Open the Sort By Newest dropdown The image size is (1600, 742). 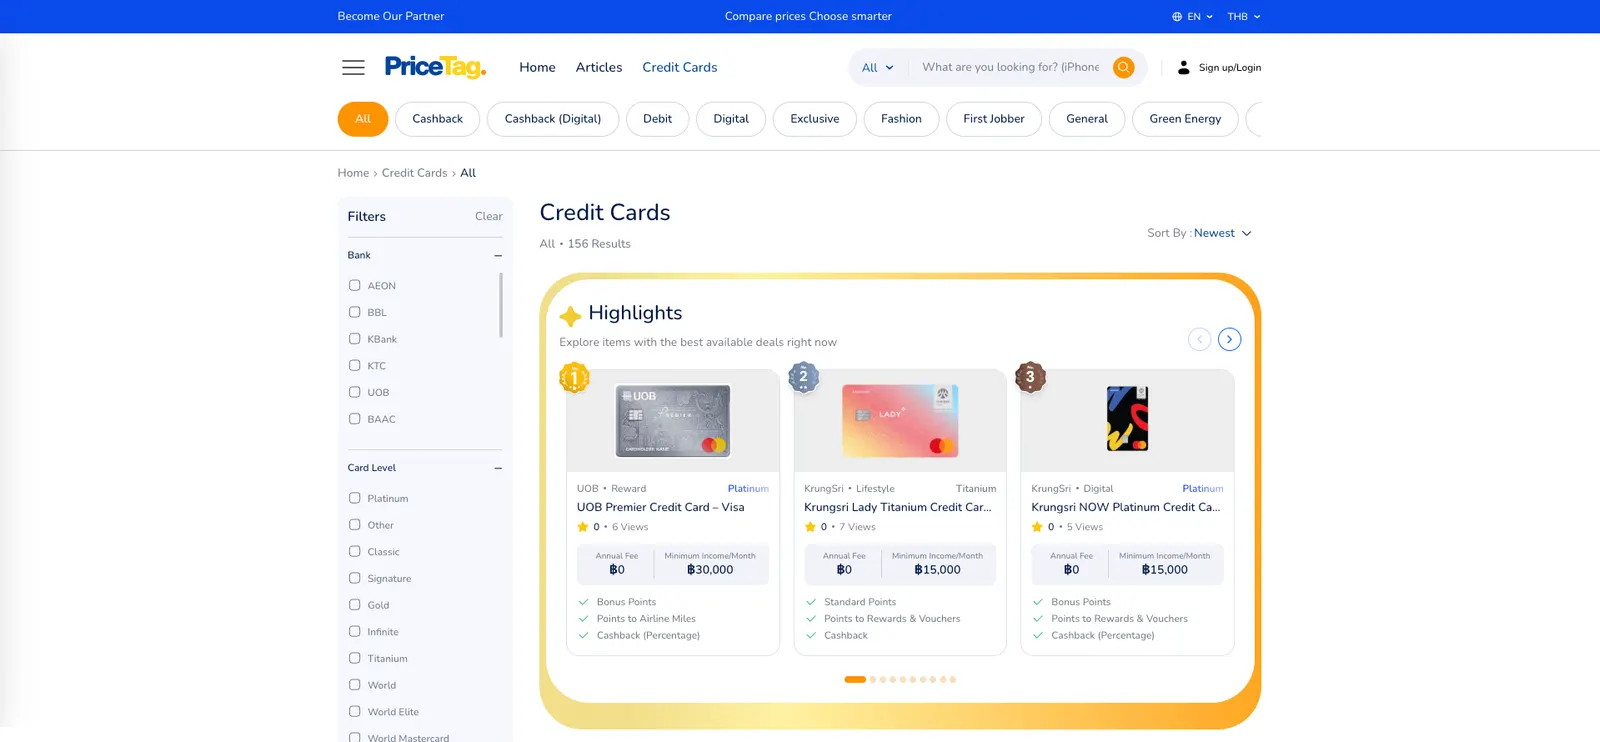point(1222,233)
